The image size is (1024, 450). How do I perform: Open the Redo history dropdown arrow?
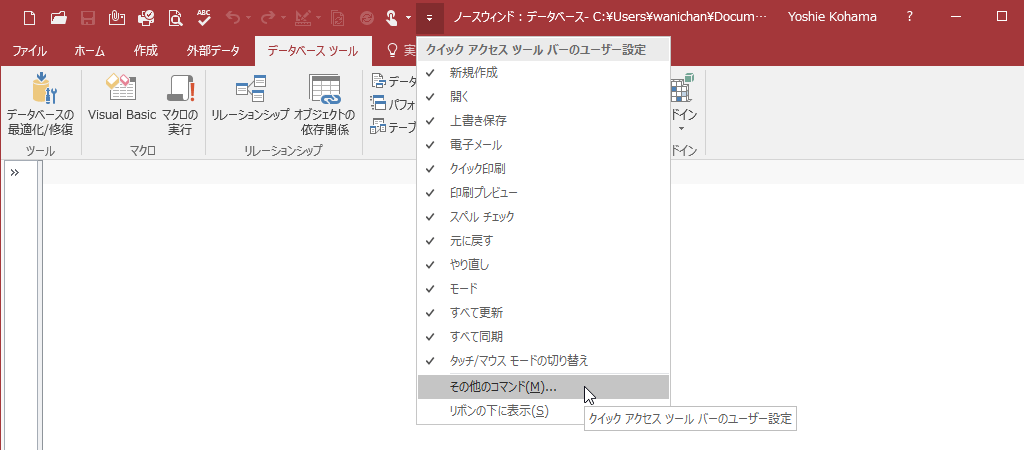[x=283, y=18]
